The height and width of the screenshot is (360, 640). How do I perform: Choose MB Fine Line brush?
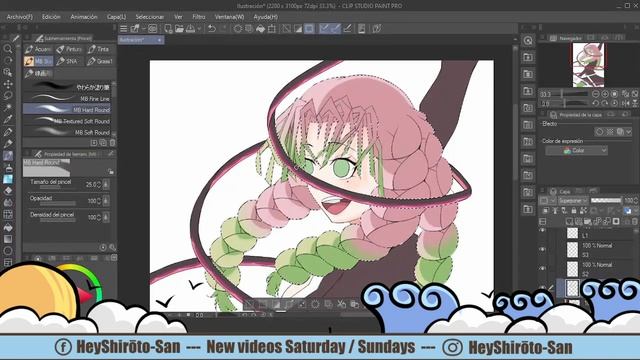pyautogui.click(x=67, y=98)
